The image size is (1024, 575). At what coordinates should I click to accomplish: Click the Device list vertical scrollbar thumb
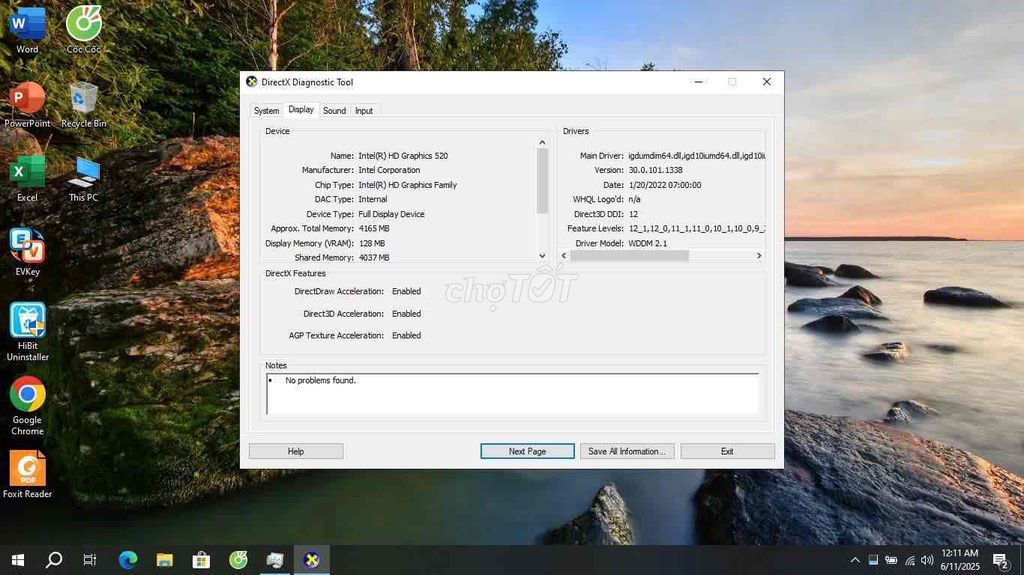(542, 181)
